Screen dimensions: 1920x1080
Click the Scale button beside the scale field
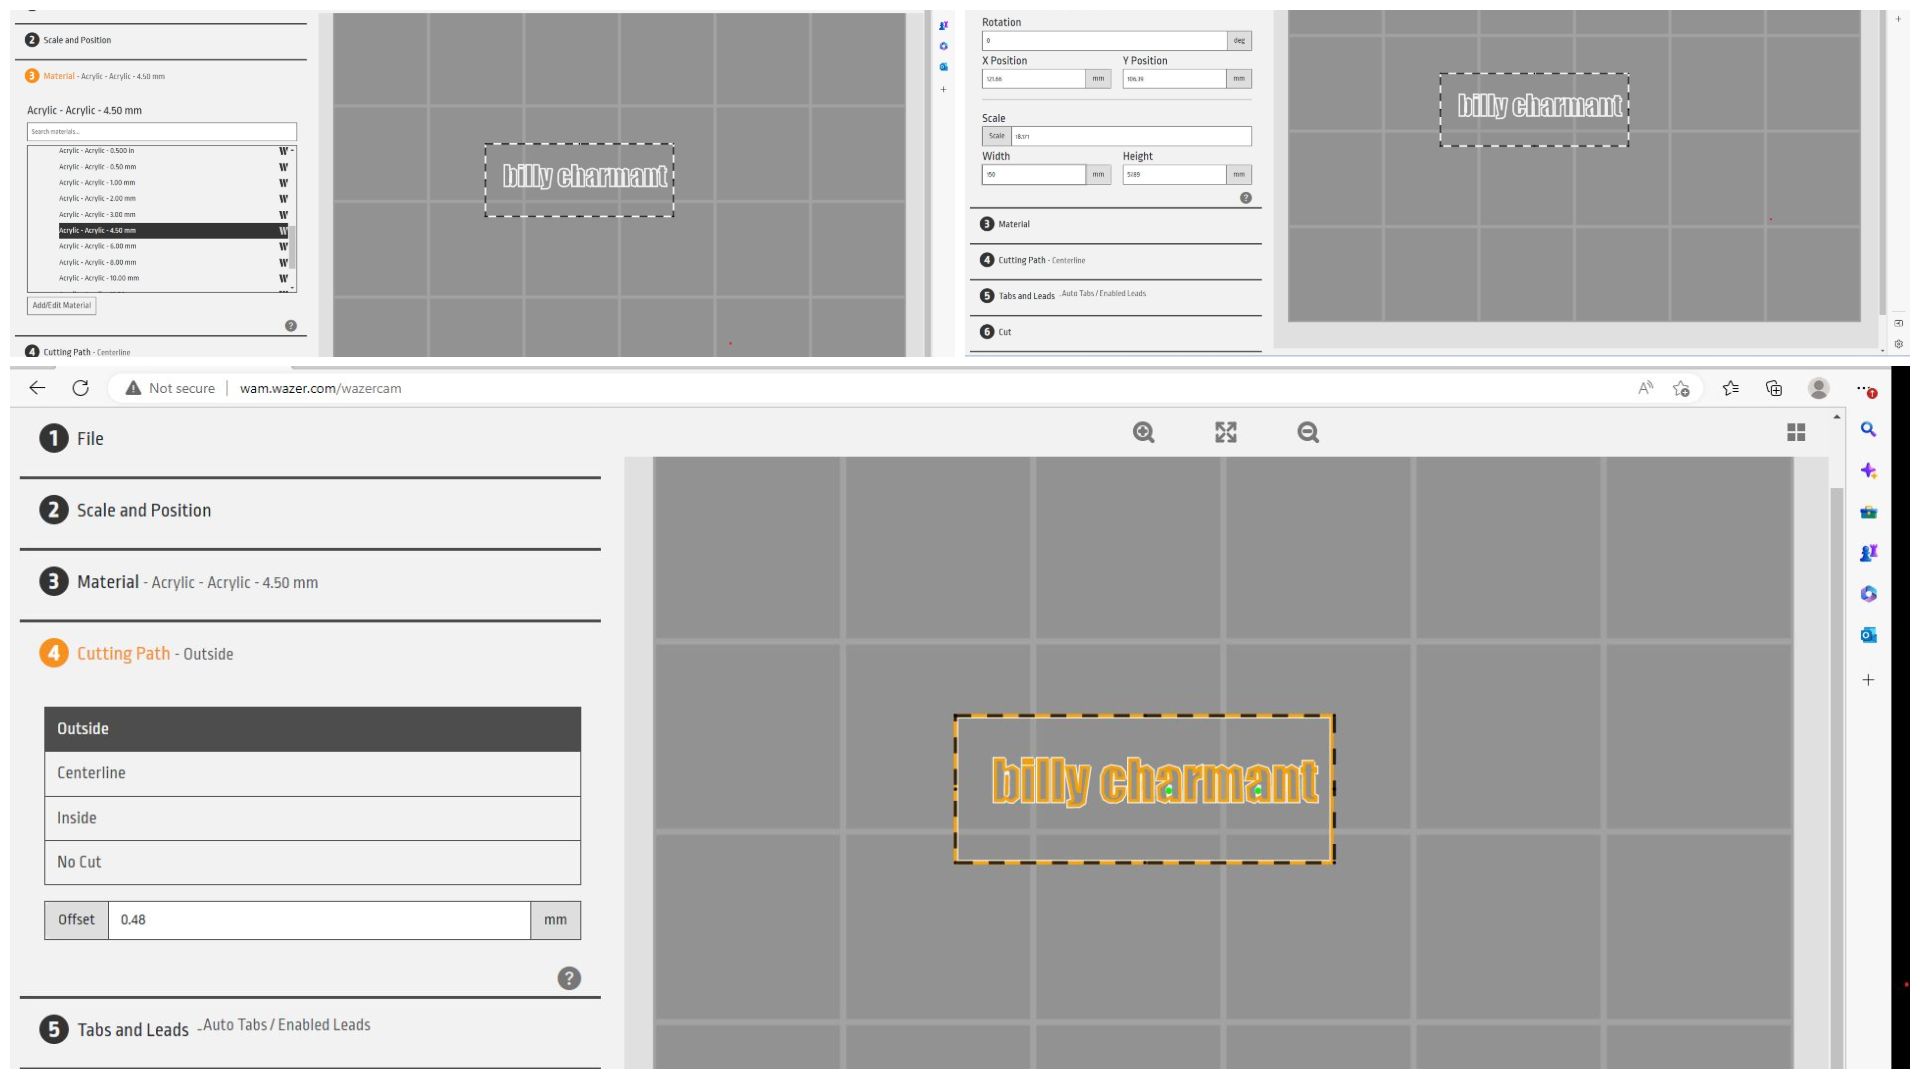(x=996, y=136)
